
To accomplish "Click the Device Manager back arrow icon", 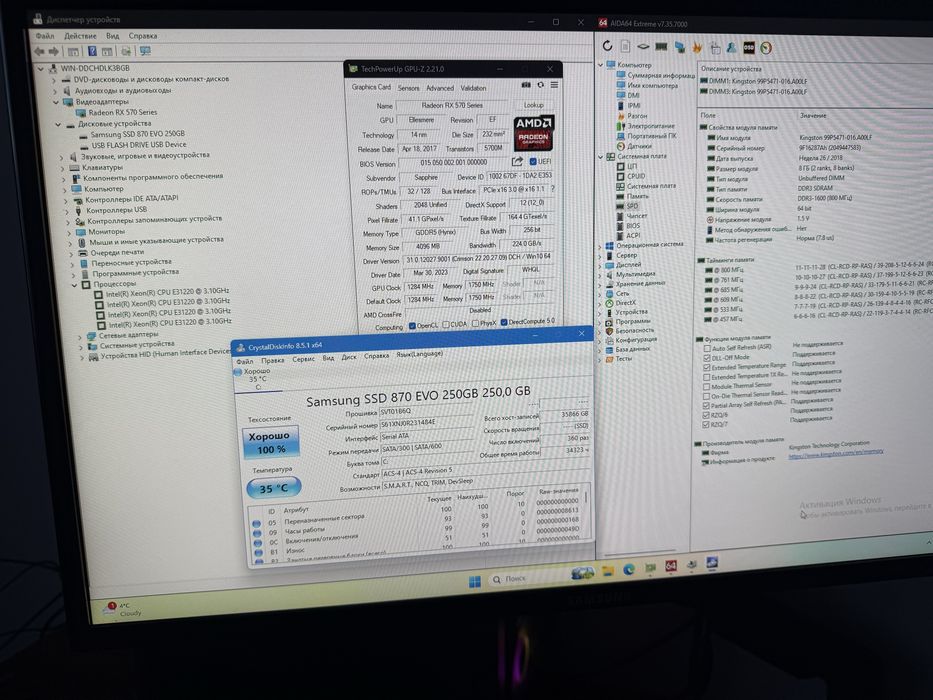I will [x=40, y=52].
